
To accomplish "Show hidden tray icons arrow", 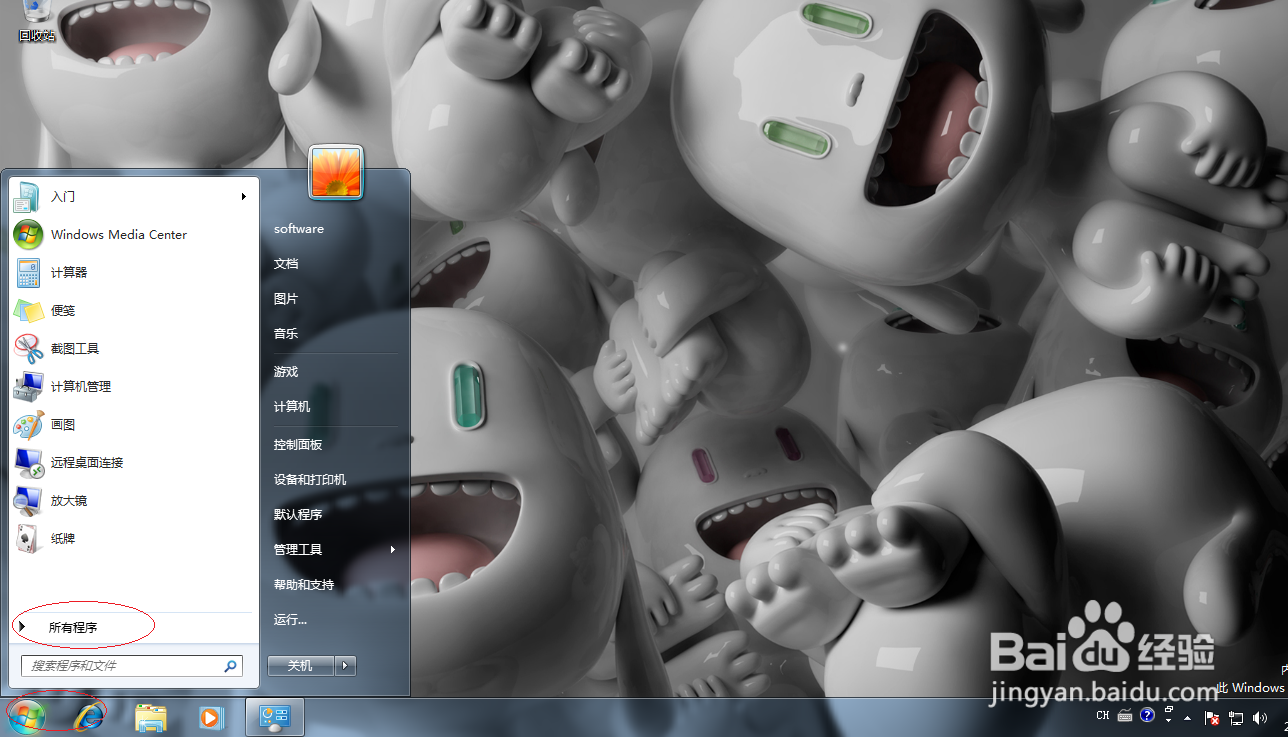I will 1188,717.
